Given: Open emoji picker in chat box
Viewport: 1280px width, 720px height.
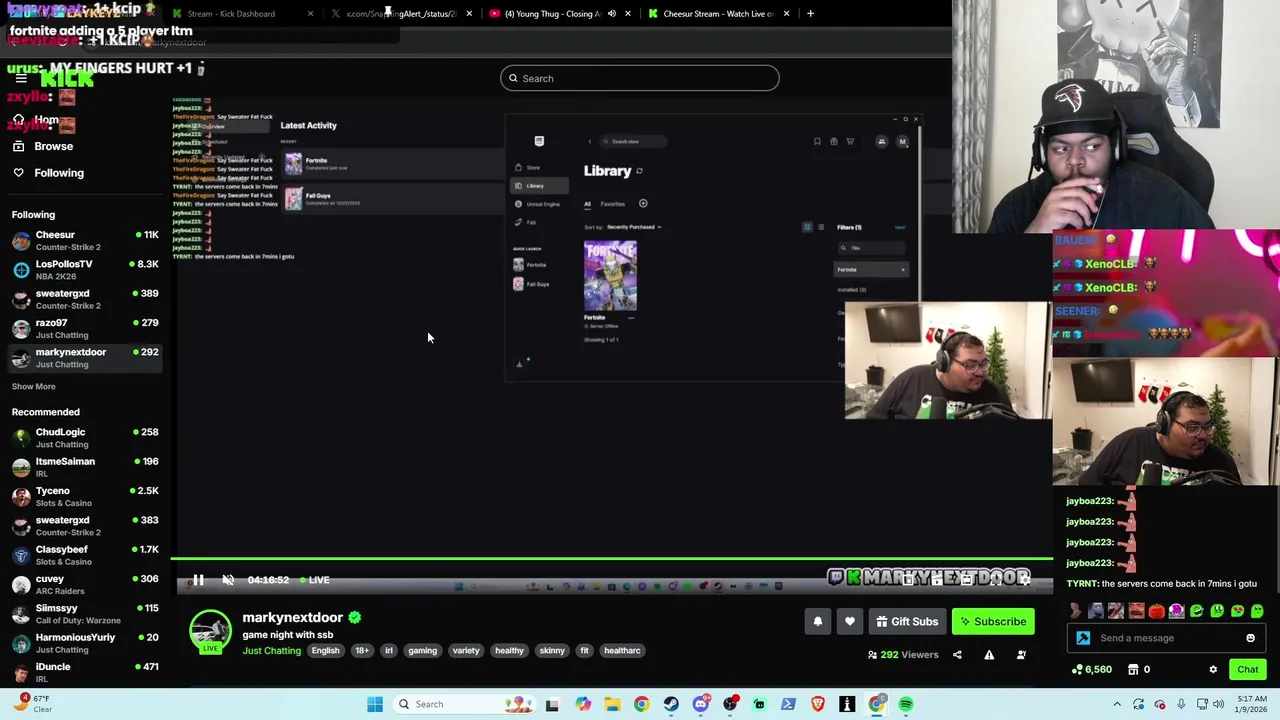Looking at the screenshot, I should [x=1250, y=638].
